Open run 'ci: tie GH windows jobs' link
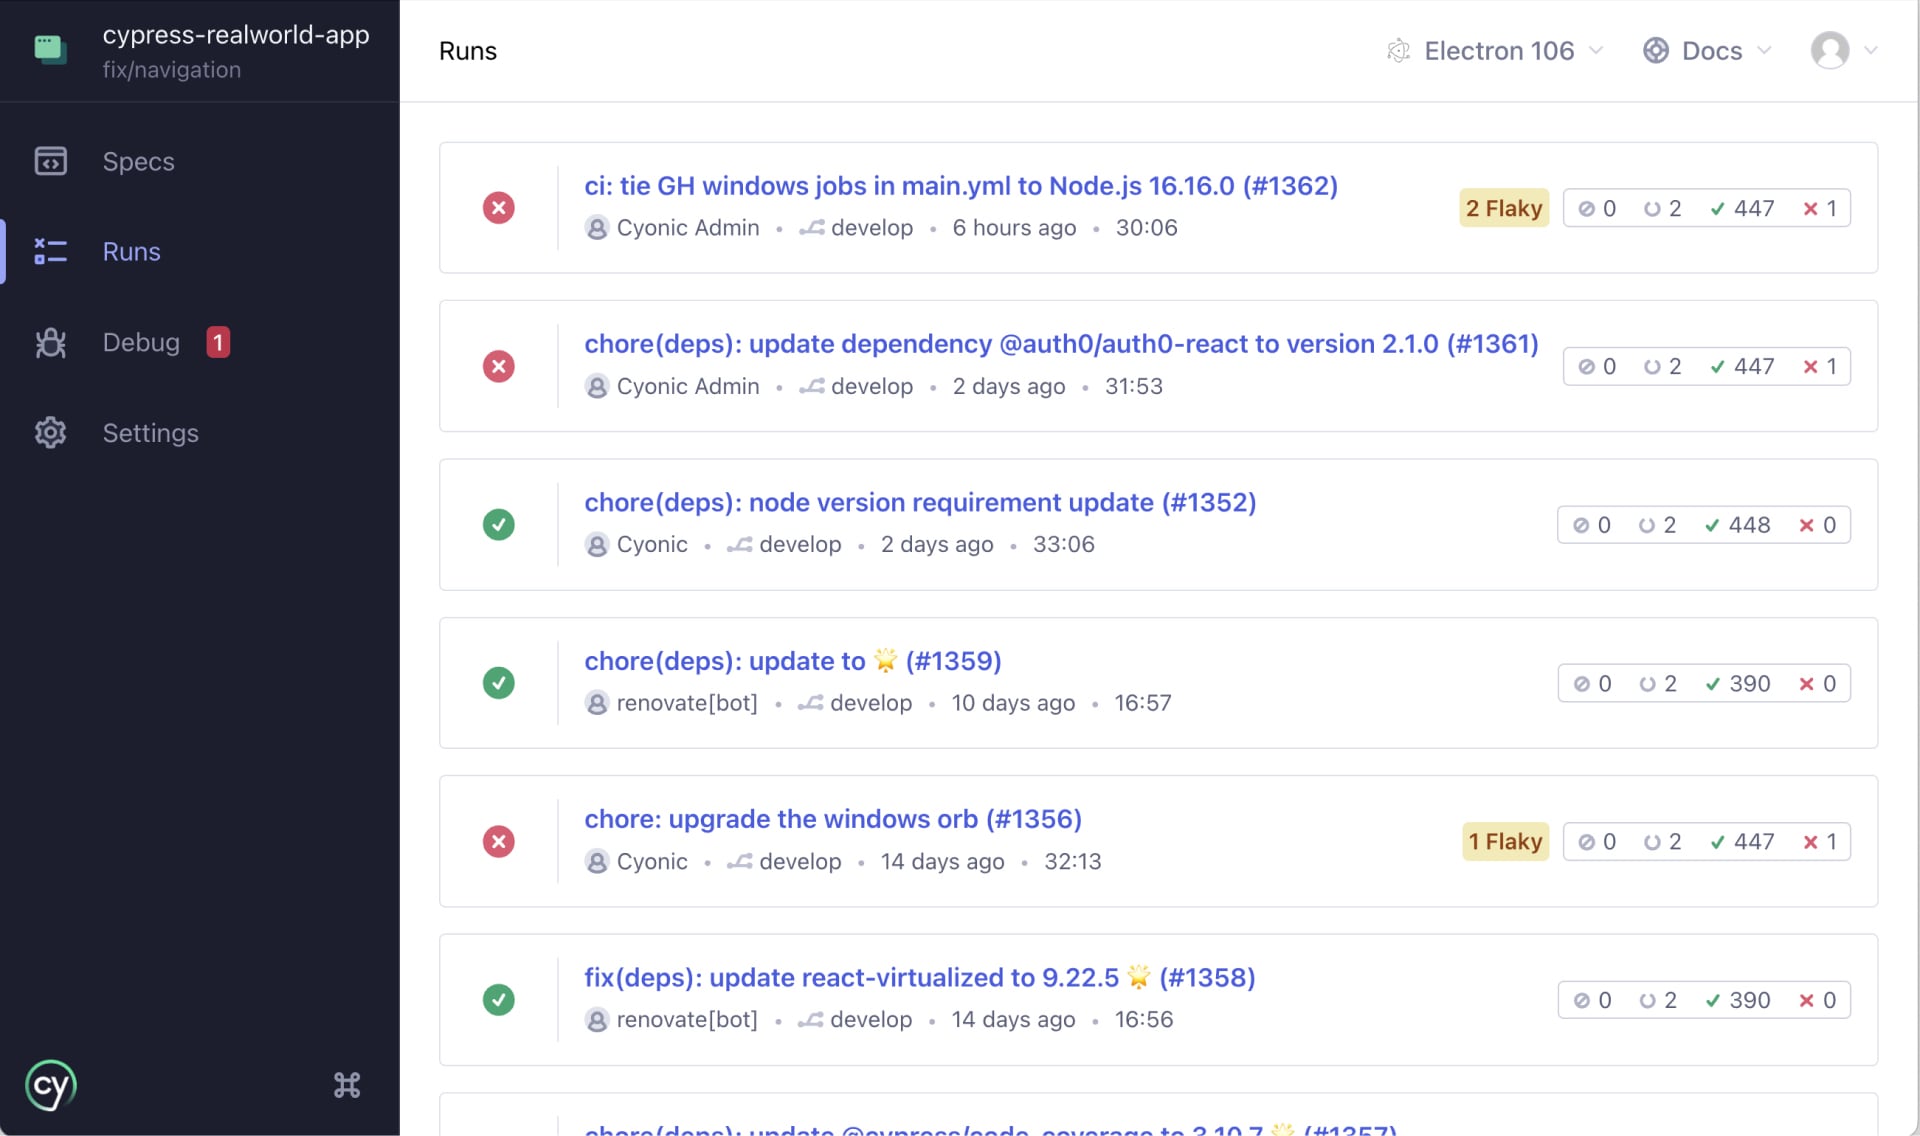 pos(960,186)
